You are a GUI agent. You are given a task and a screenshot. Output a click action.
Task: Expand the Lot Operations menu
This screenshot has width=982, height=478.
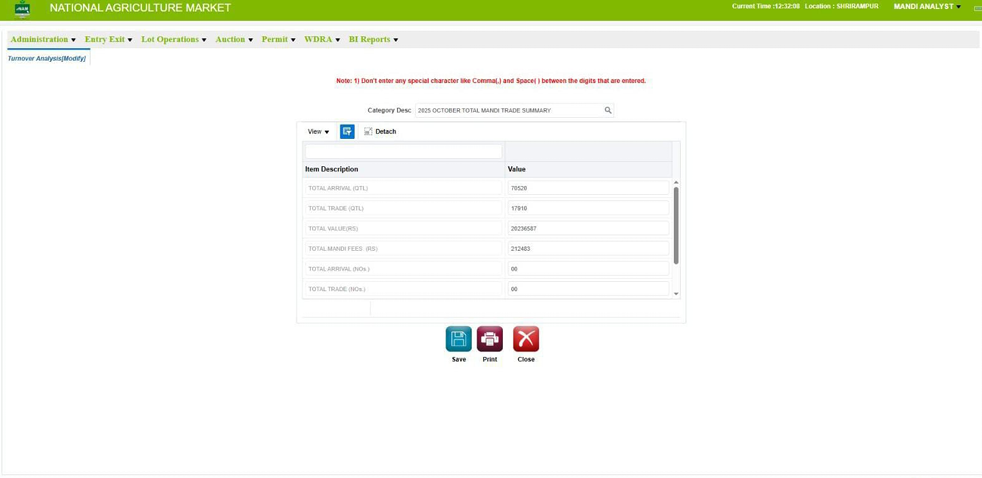pyautogui.click(x=173, y=40)
